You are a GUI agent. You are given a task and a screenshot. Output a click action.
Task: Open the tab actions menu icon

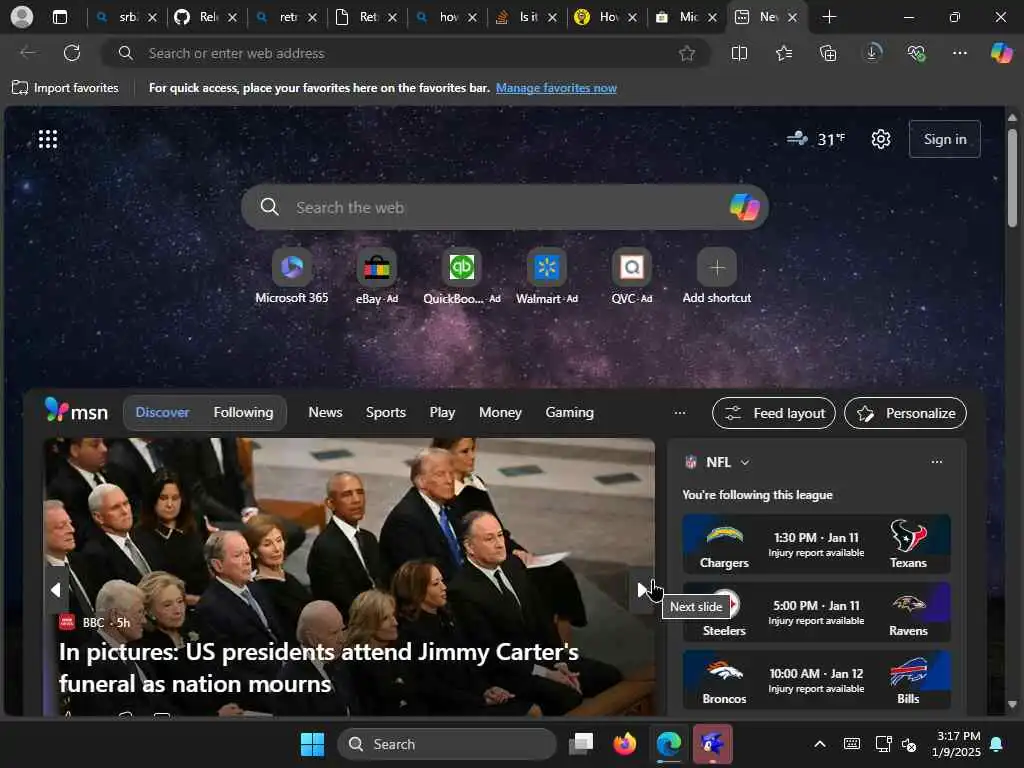pos(59,17)
